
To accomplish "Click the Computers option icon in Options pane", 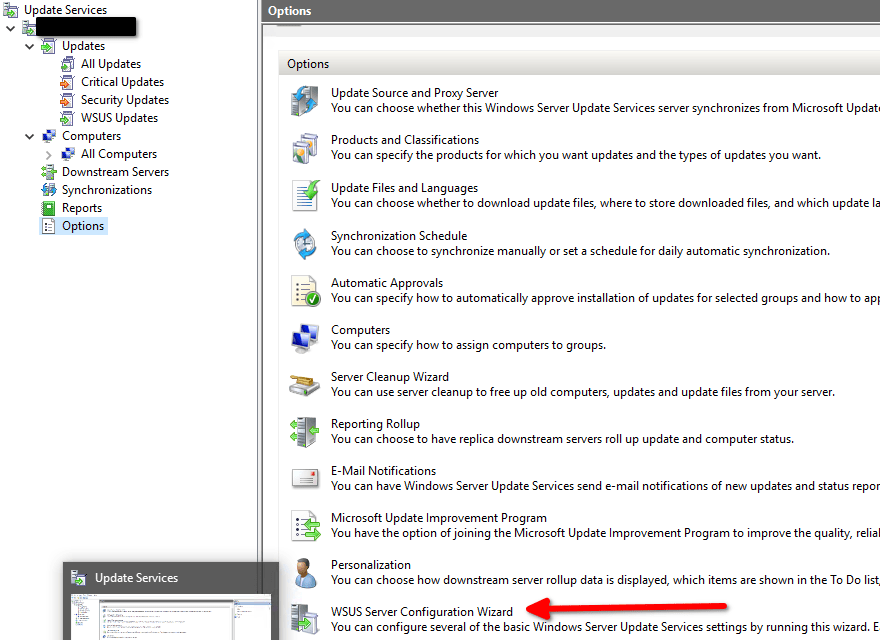I will (x=305, y=338).
